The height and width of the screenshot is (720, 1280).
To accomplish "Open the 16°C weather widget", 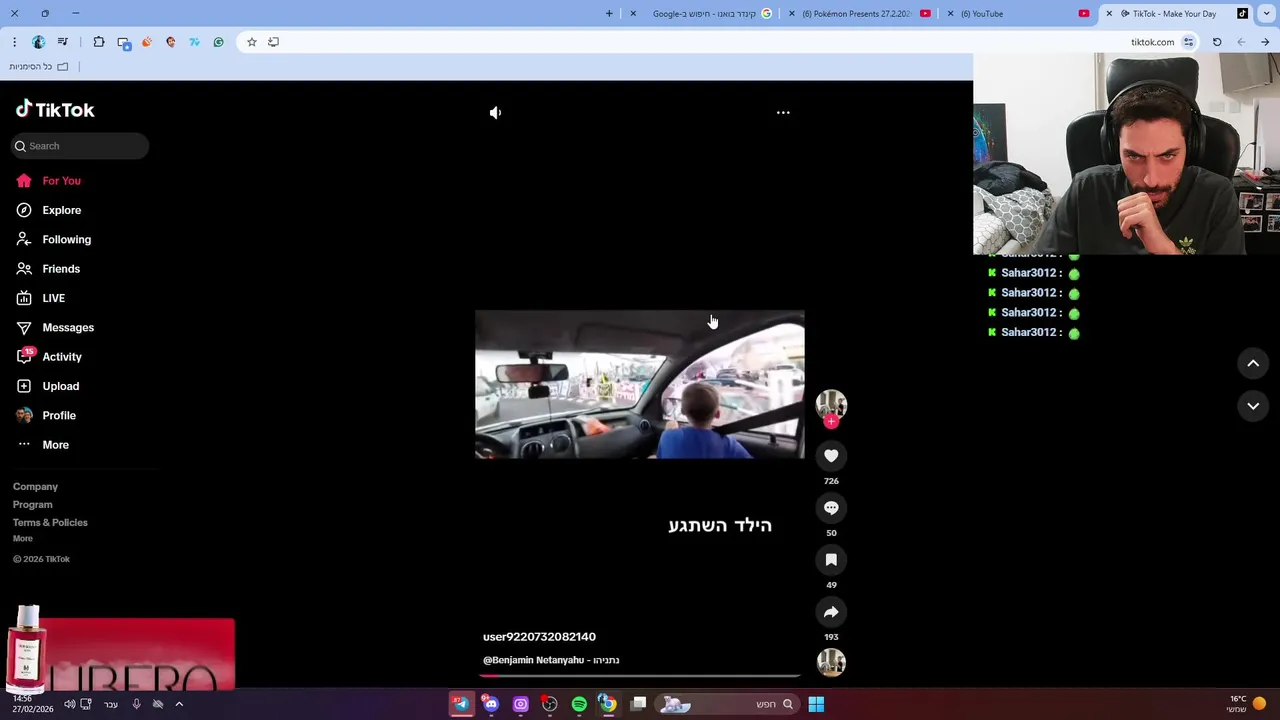I will pos(1247,704).
